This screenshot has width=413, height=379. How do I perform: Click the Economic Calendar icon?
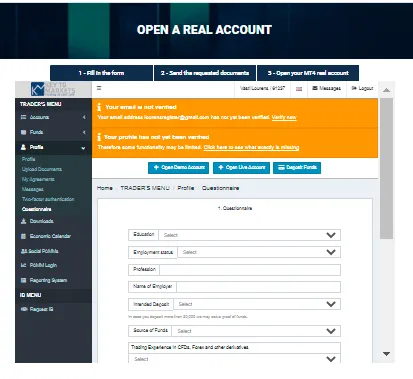23,236
